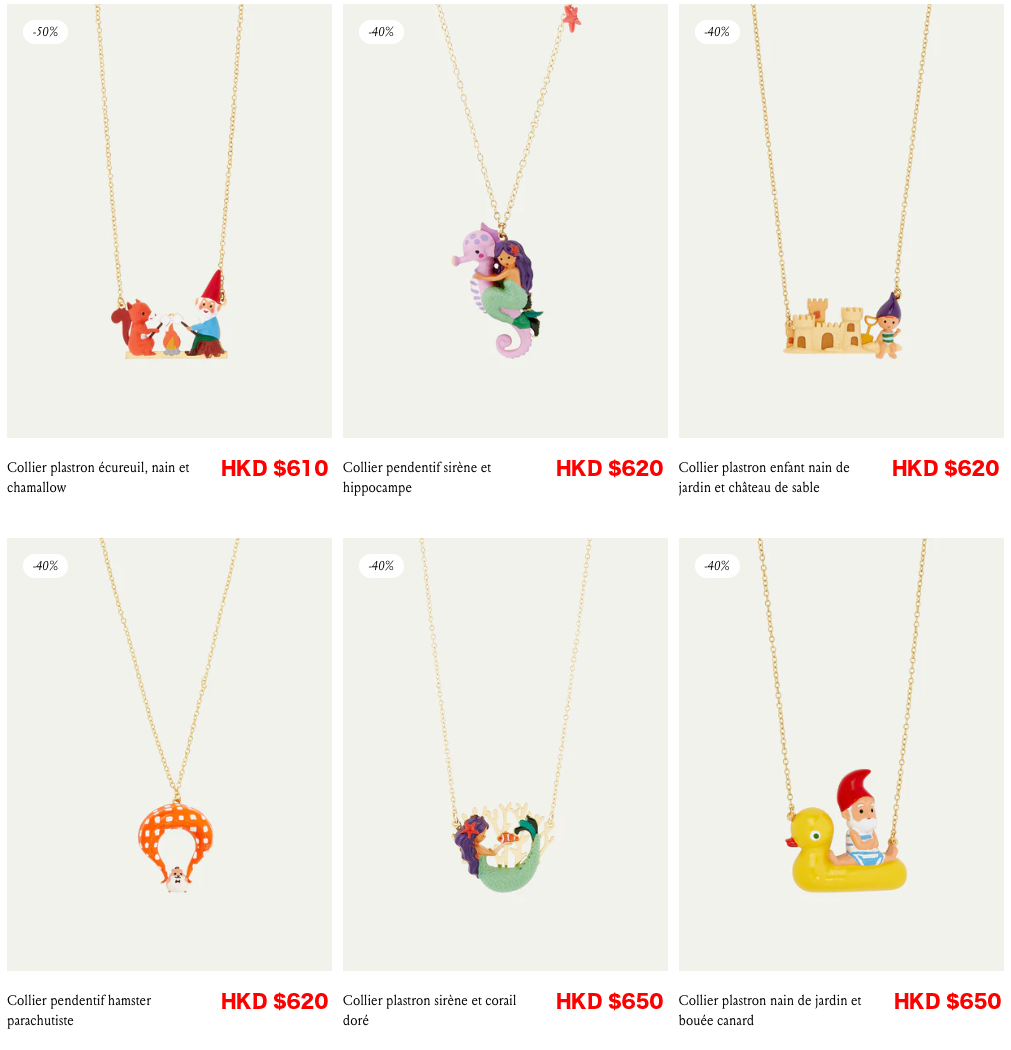Click the -40% badge on sandcastle necklace
Screen dimensions: 1011x1050
(x=717, y=31)
